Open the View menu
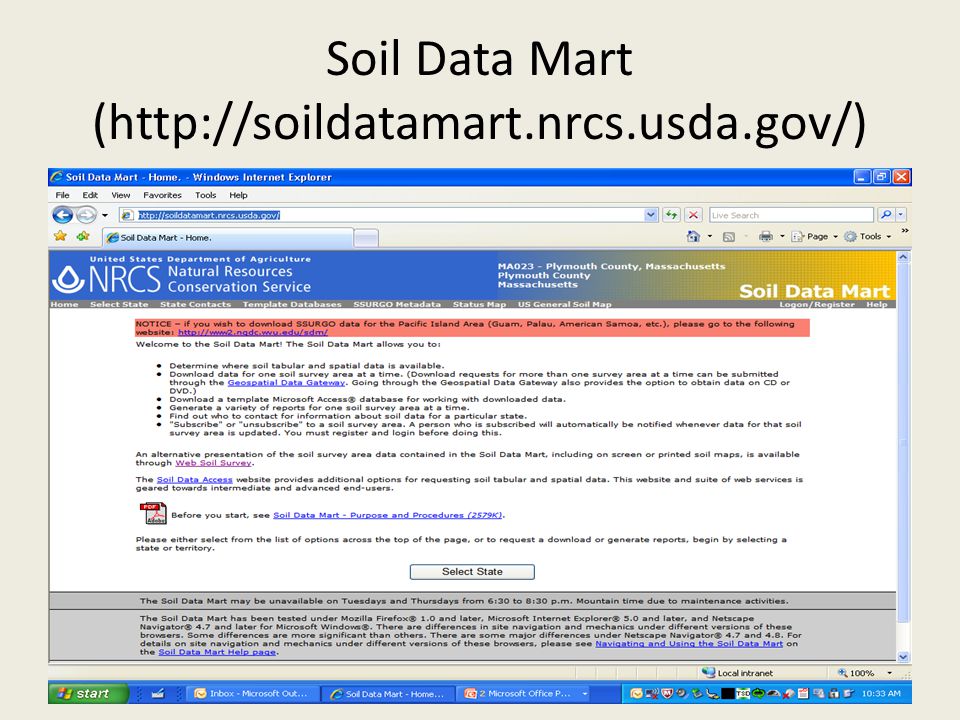Viewport: 960px width, 720px height. [x=121, y=195]
